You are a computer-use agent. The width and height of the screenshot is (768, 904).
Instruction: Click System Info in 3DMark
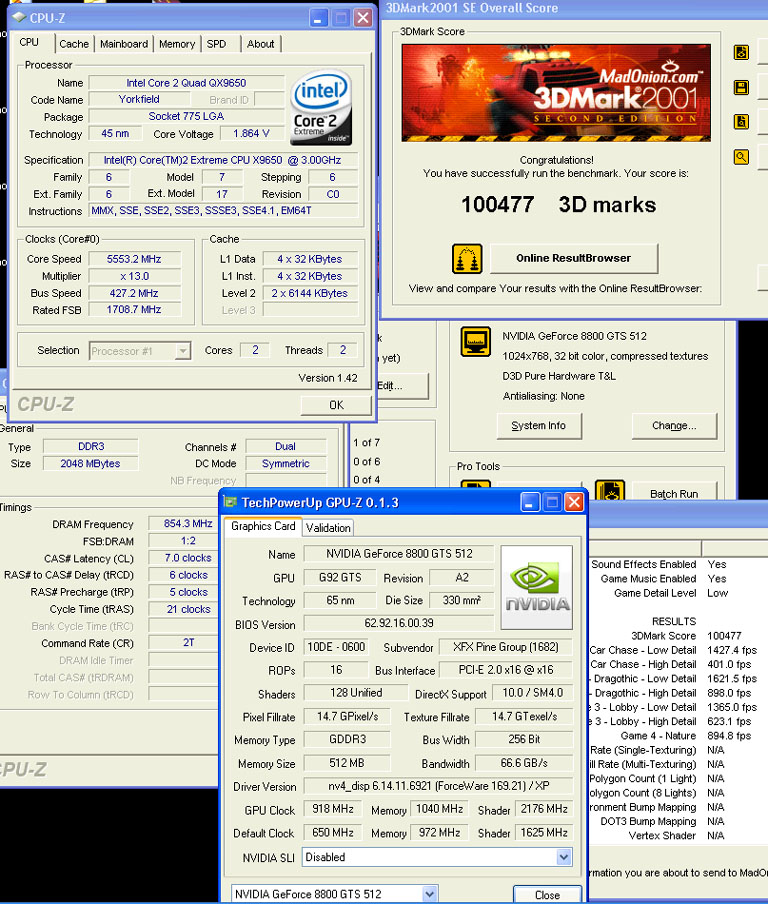[539, 425]
